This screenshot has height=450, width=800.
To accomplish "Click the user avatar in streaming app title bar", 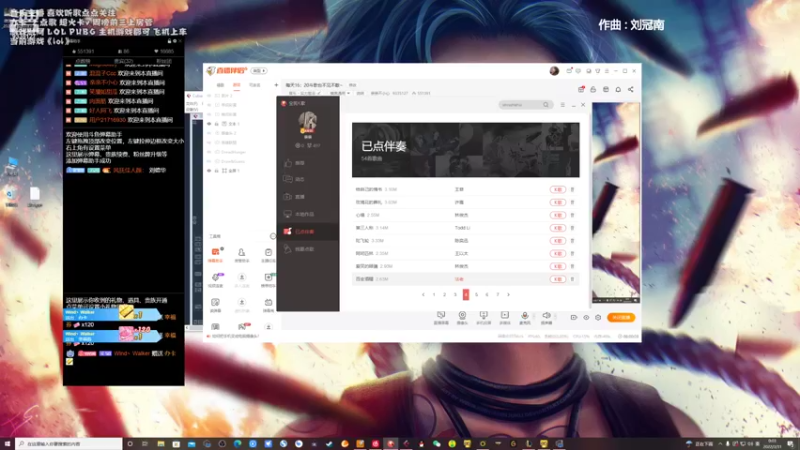I will [554, 71].
